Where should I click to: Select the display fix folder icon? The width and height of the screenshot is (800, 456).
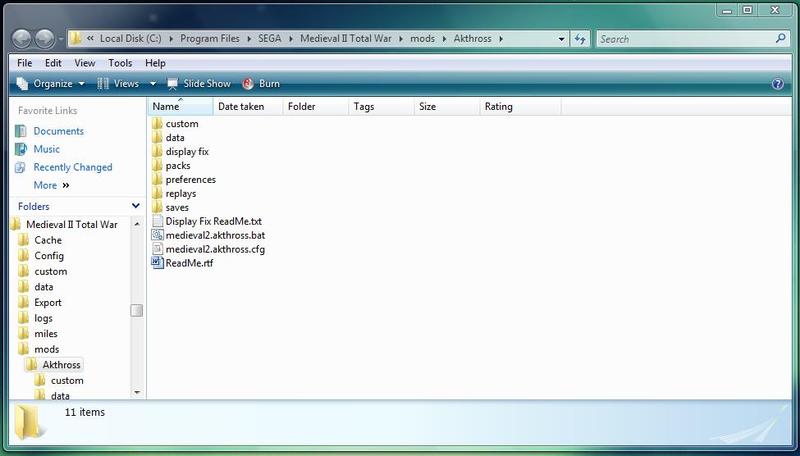point(158,151)
